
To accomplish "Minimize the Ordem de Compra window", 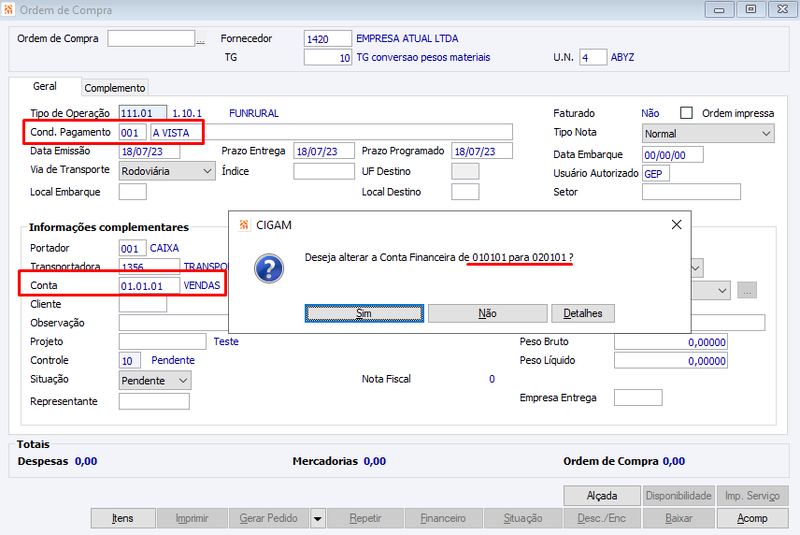I will (x=719, y=10).
